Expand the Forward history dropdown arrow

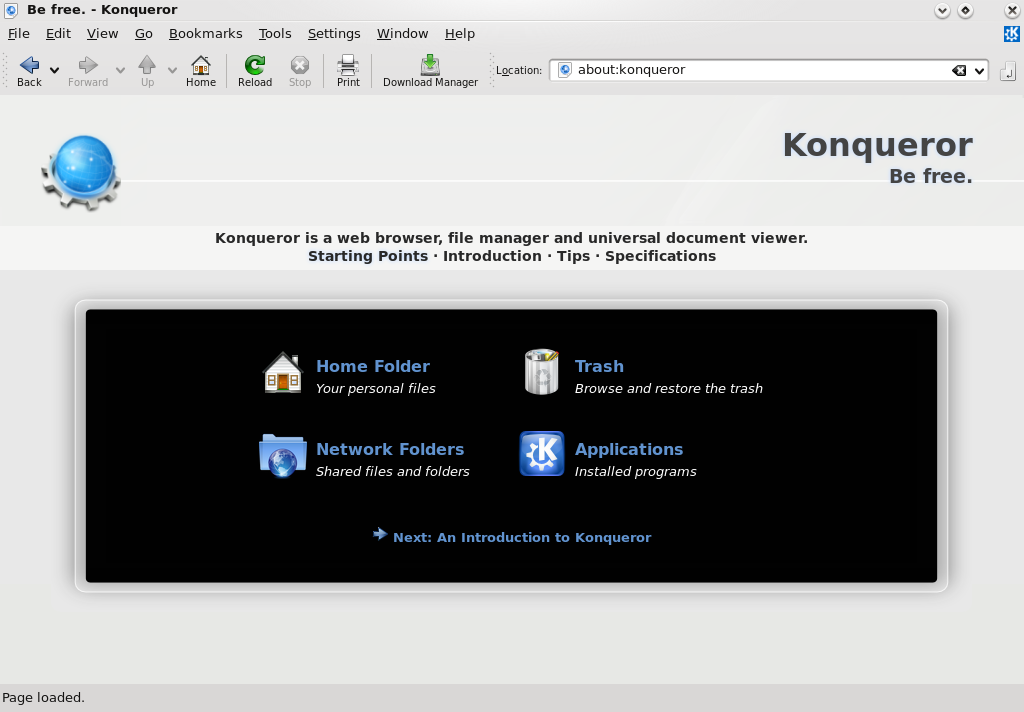120,70
